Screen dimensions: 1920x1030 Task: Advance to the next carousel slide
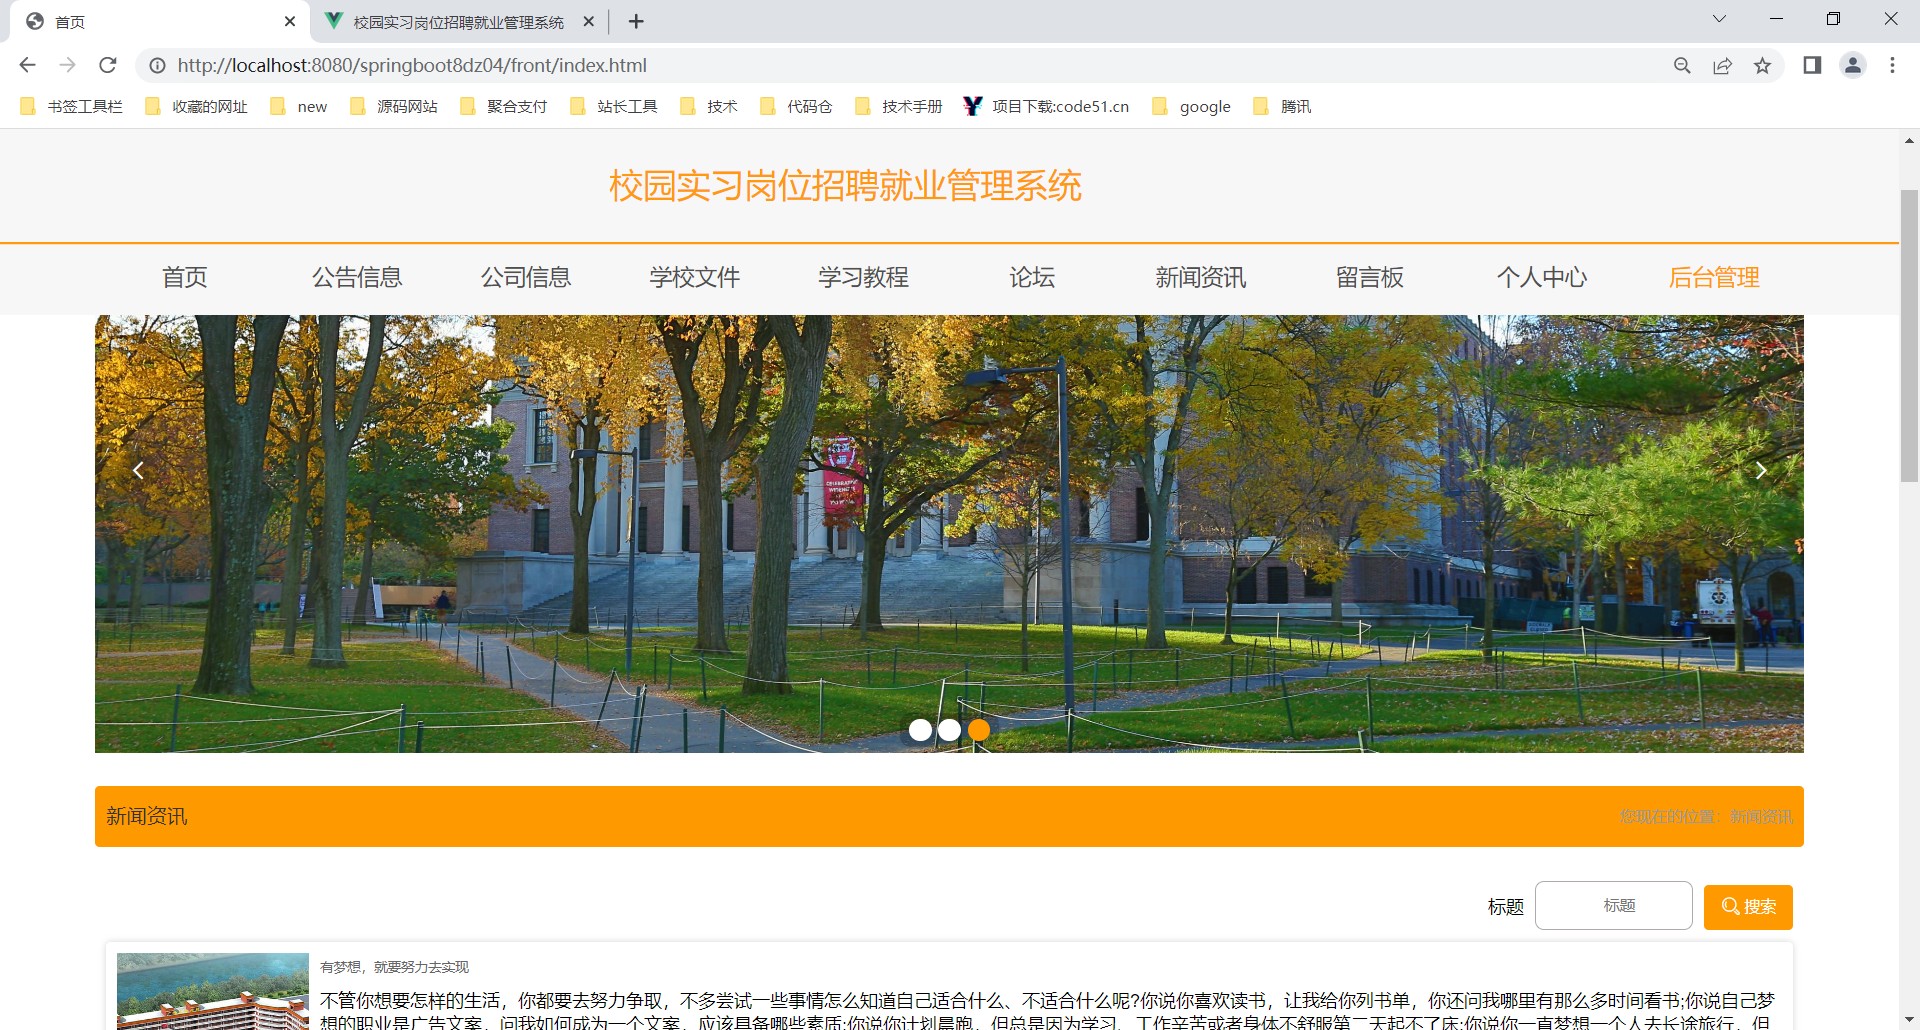1761,470
